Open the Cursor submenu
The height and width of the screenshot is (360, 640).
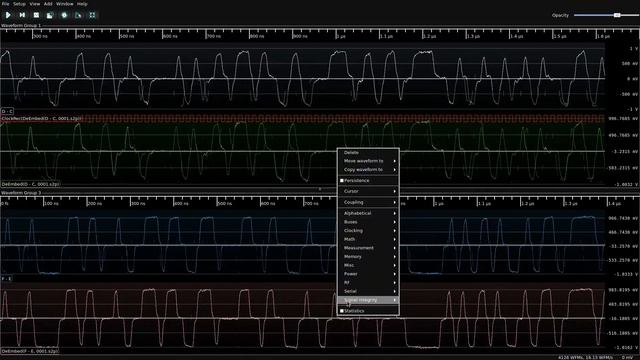coord(368,191)
